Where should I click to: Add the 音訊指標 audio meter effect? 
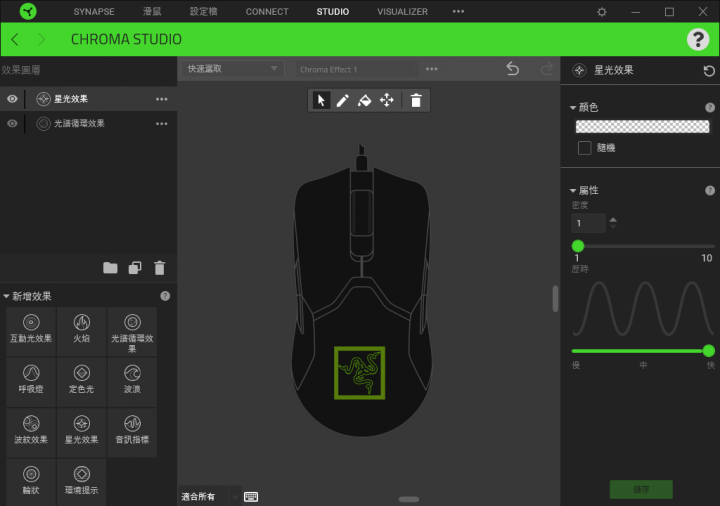132,432
